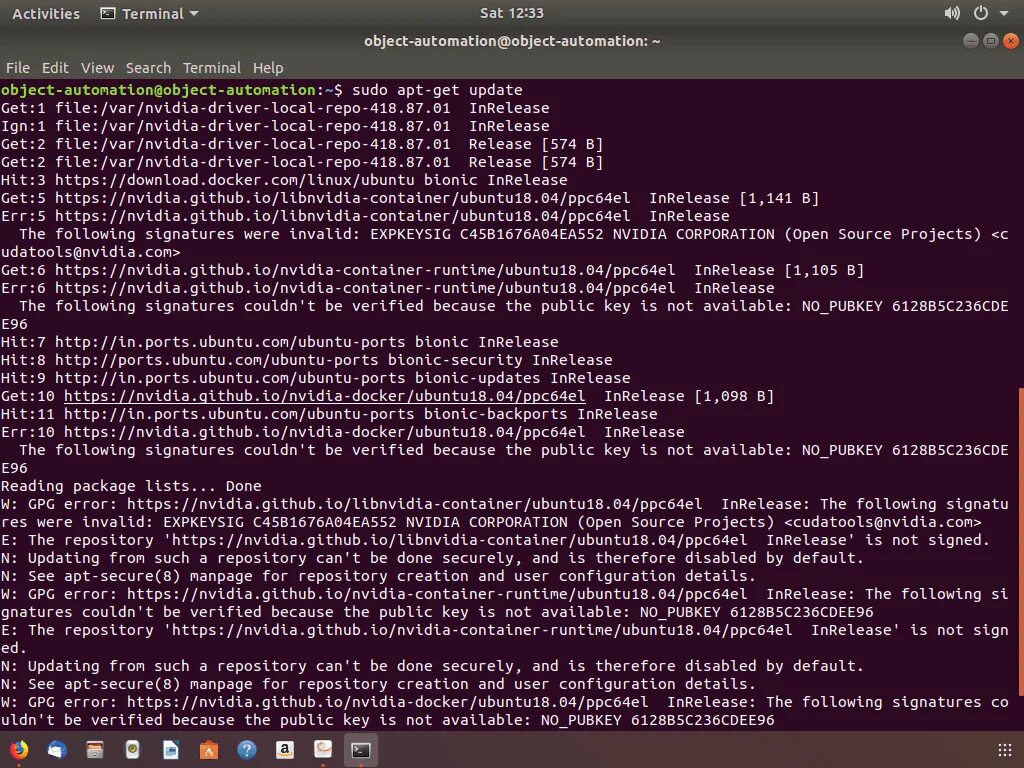Open the Terminal indicator menu in the top bar
This screenshot has height=768, width=1024.
click(x=148, y=13)
